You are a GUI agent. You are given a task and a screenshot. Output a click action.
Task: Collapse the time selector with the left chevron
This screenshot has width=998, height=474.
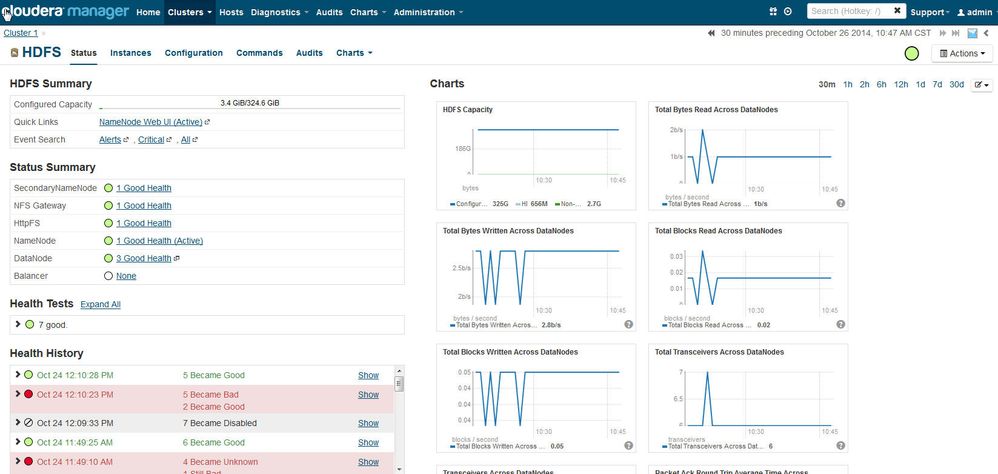tap(984, 33)
